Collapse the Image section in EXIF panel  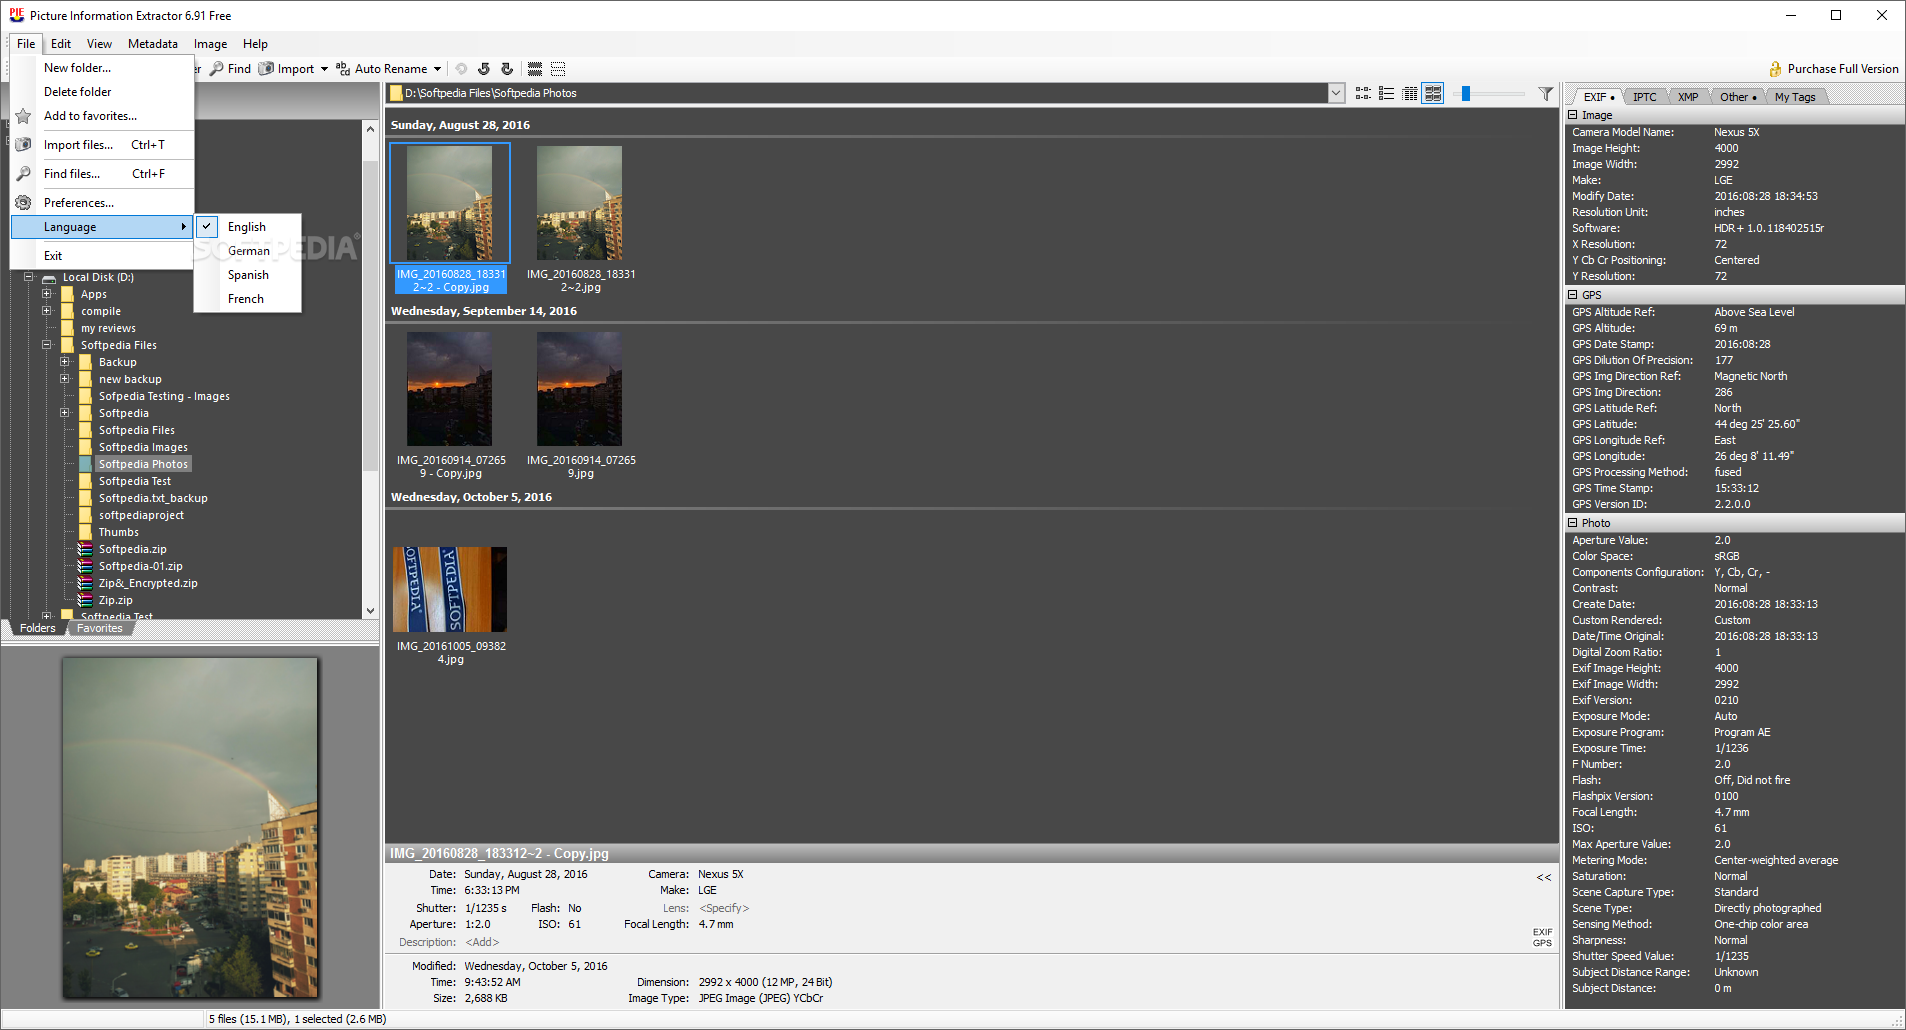(x=1573, y=115)
